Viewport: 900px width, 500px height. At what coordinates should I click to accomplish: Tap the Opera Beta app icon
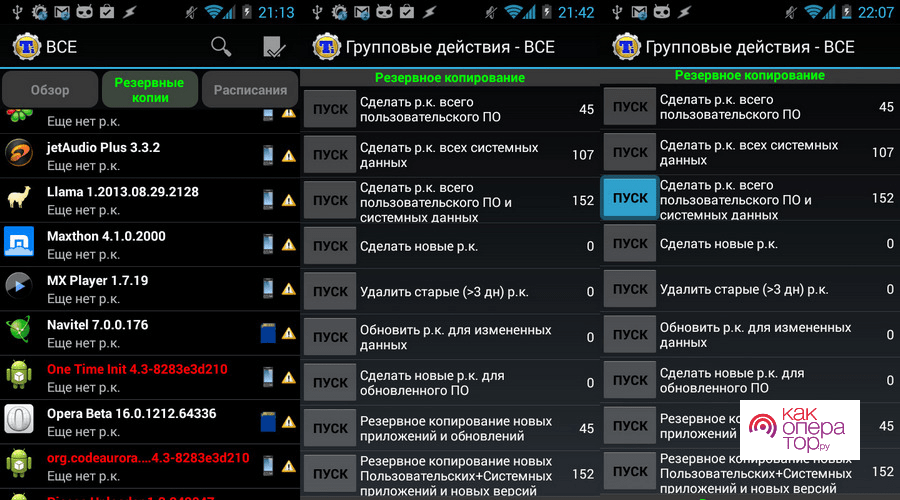pos(20,421)
